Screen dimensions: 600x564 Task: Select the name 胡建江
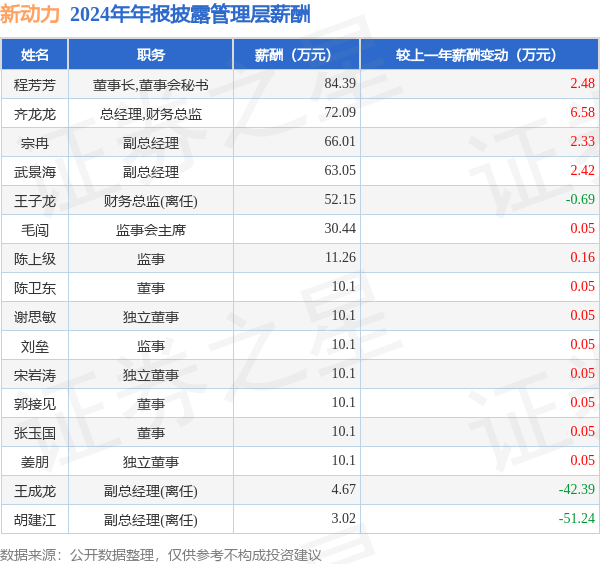(35, 520)
